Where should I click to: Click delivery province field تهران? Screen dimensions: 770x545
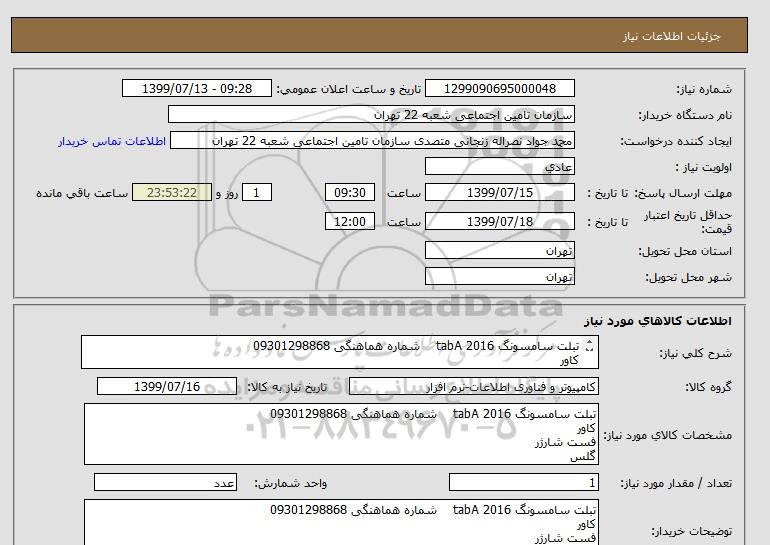click(499, 251)
